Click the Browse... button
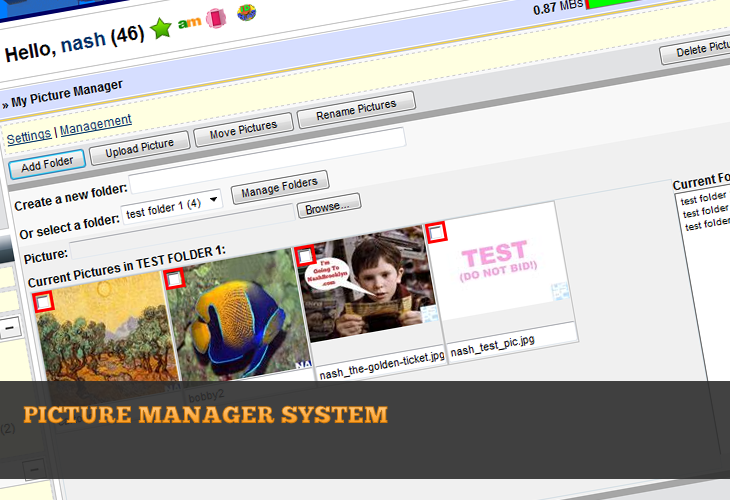 [329, 206]
